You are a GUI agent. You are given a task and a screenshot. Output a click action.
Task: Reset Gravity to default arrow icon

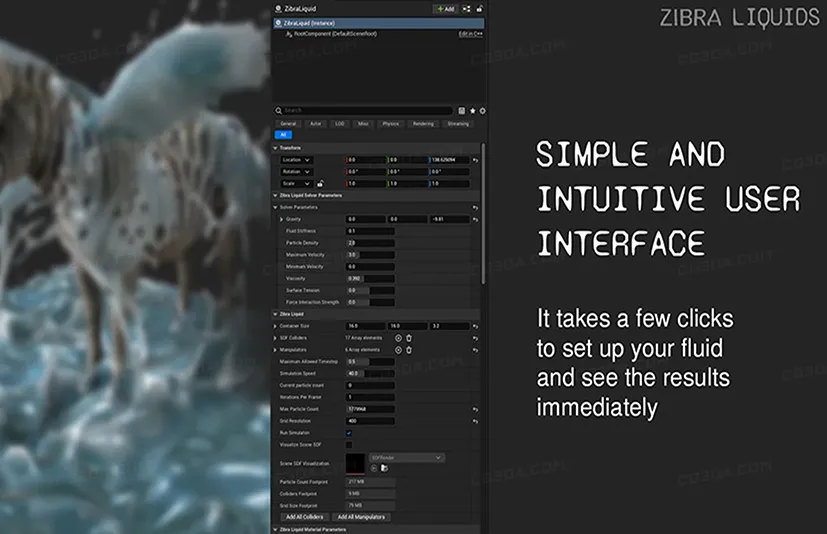coord(475,220)
